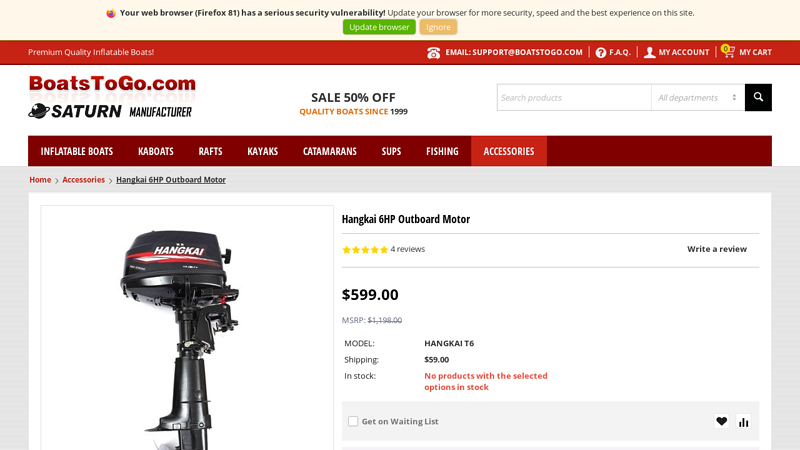800x450 pixels.
Task: Click in the Search products field
Action: coord(574,97)
